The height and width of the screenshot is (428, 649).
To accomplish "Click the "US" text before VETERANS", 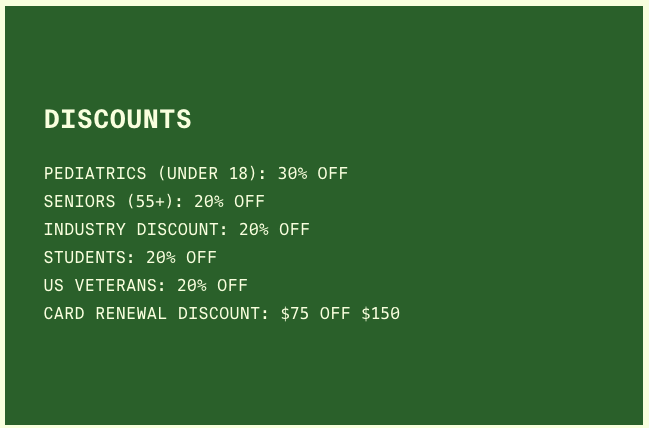I will [x=54, y=285].
